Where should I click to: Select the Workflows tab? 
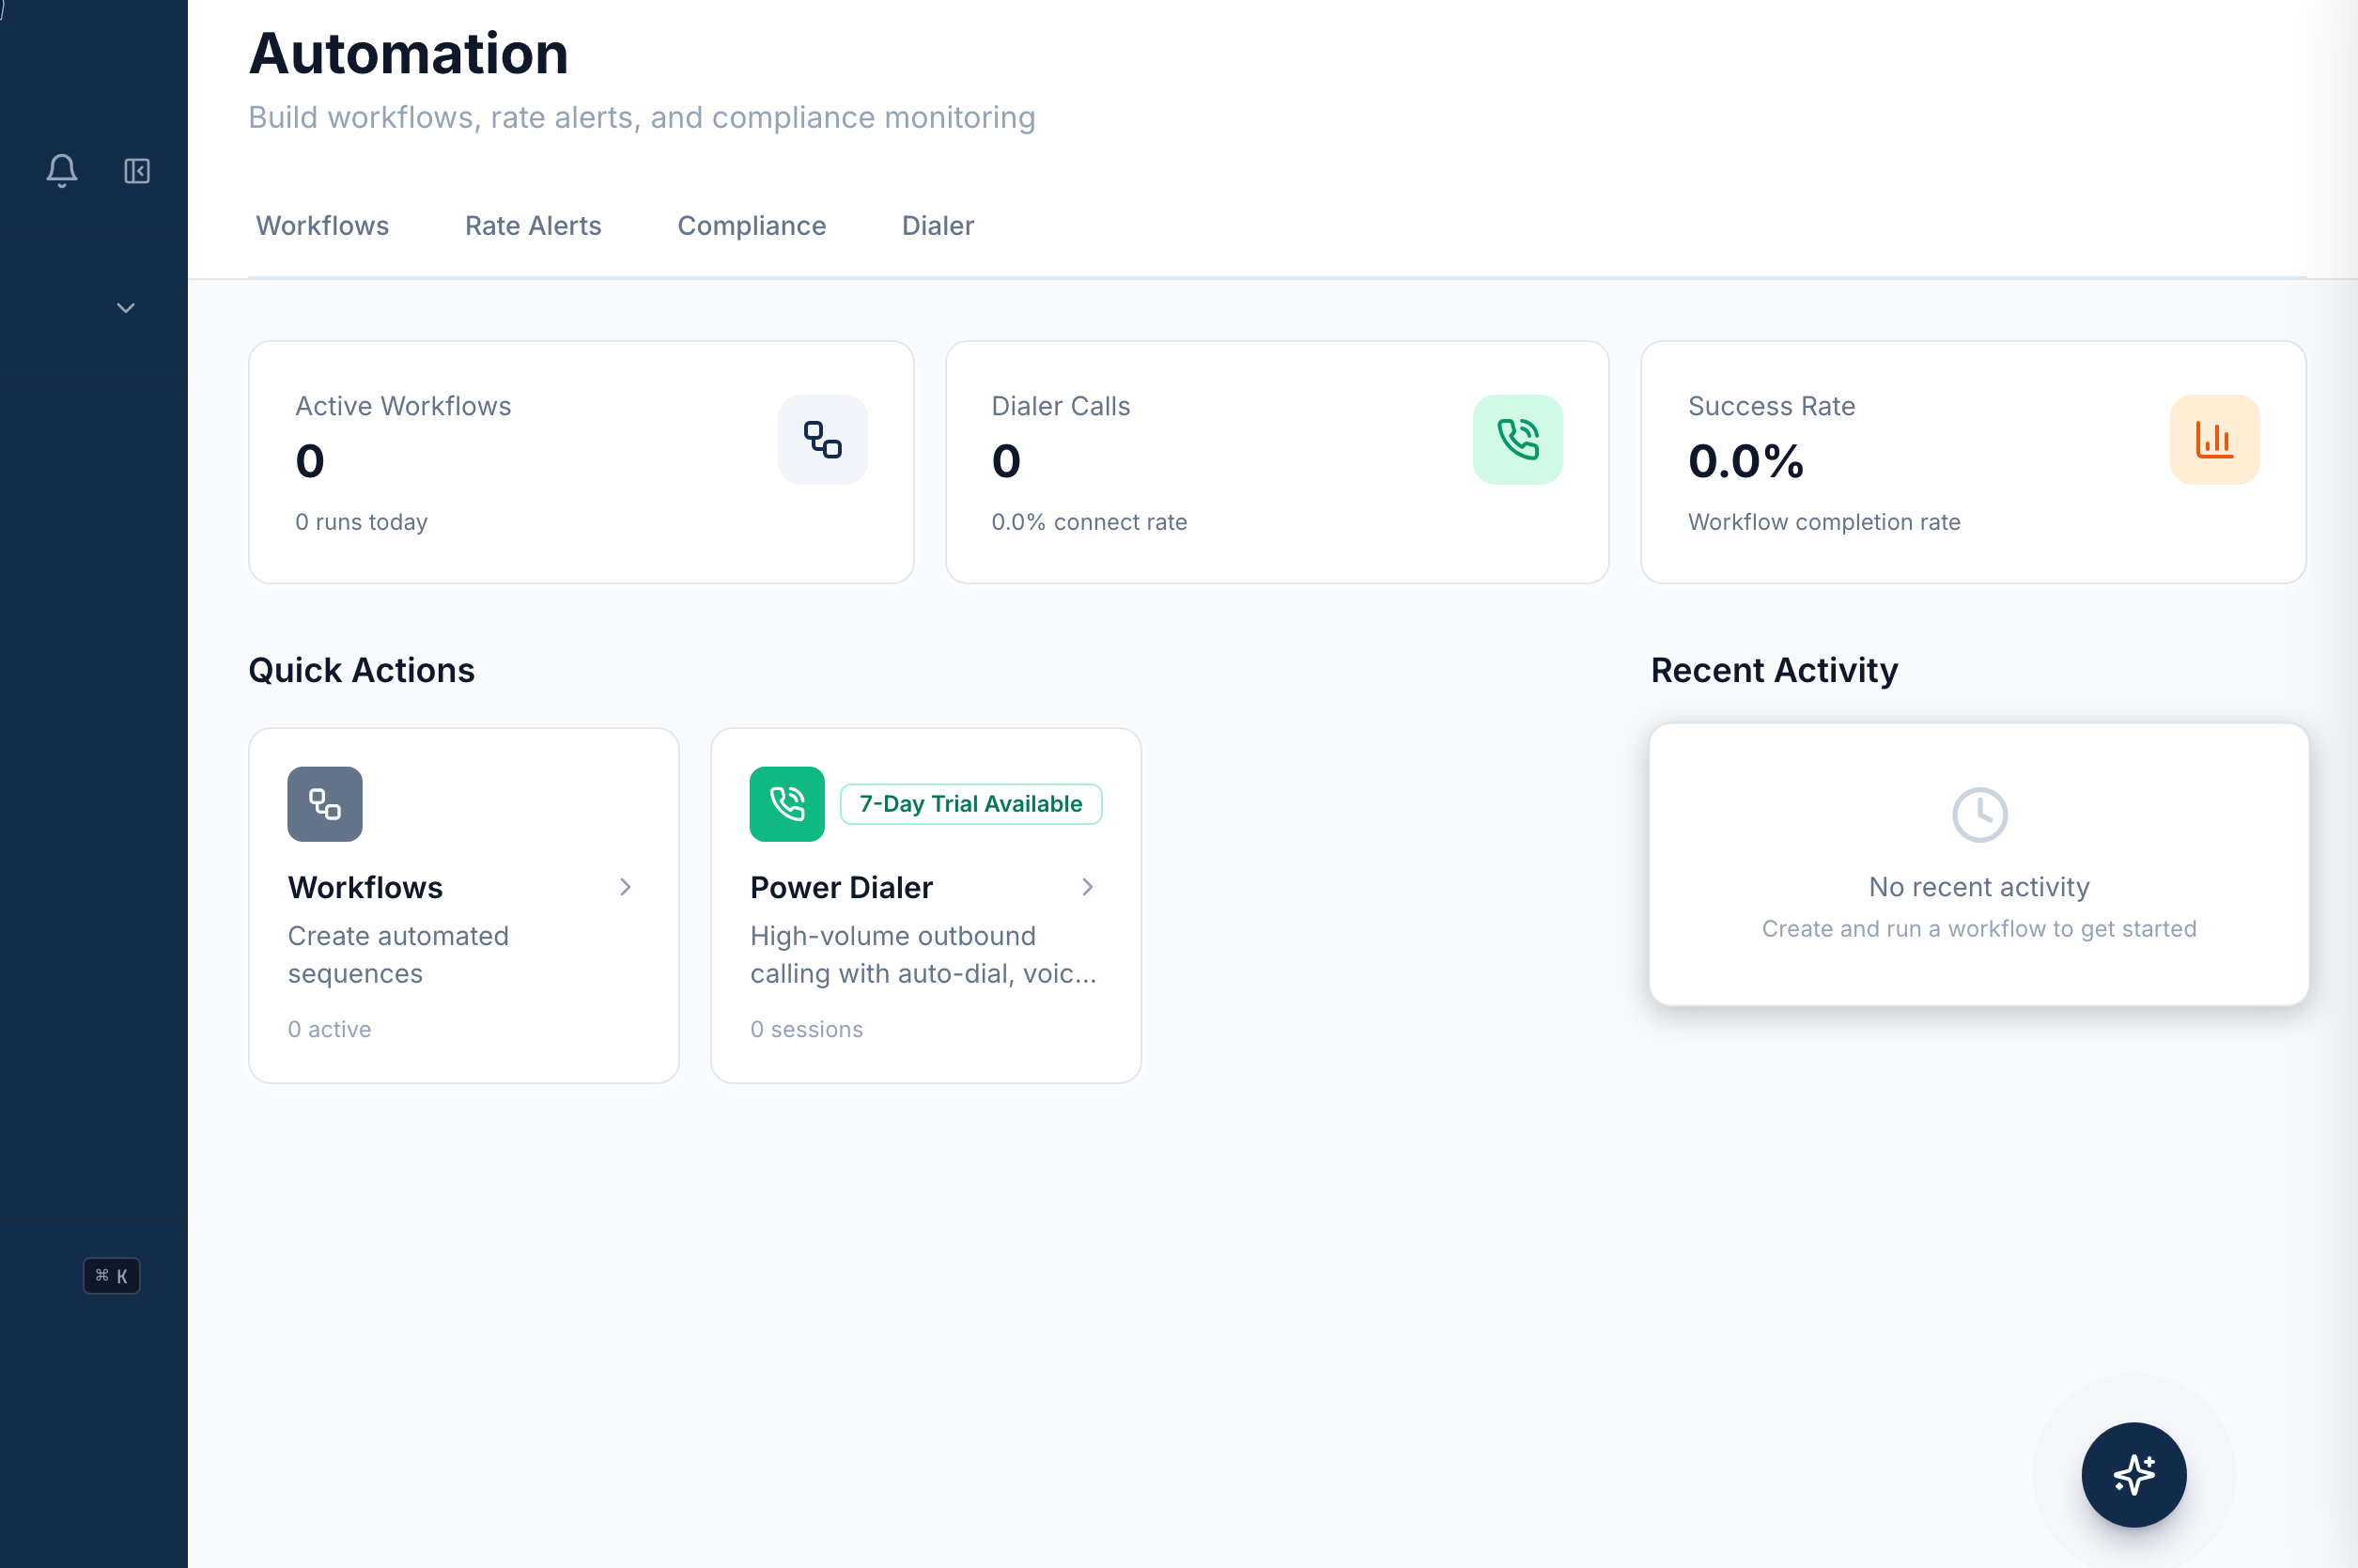click(322, 226)
